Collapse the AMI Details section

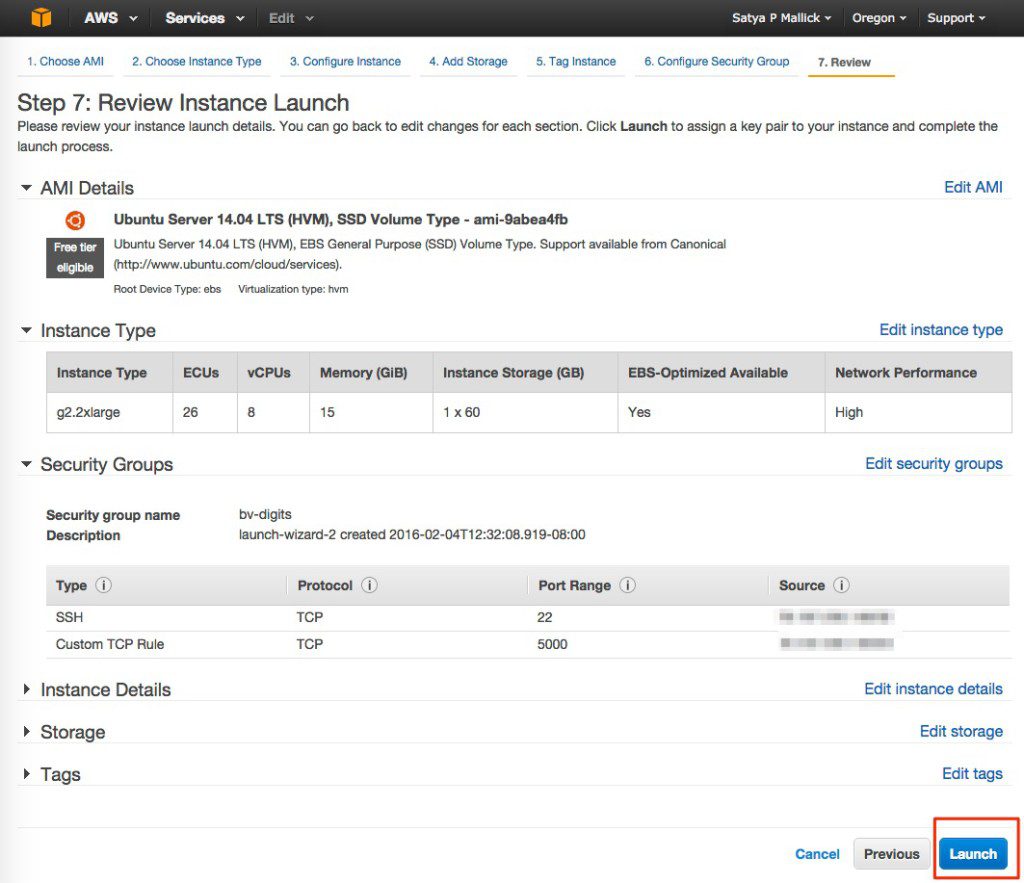[27, 188]
